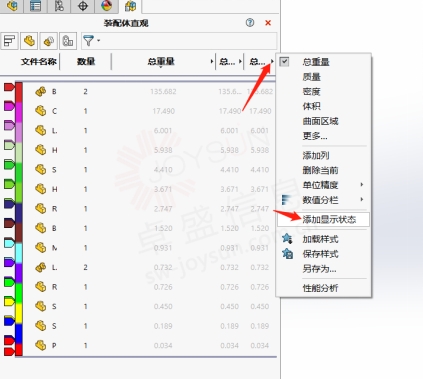Select 保存样式 menu entry

(320, 254)
